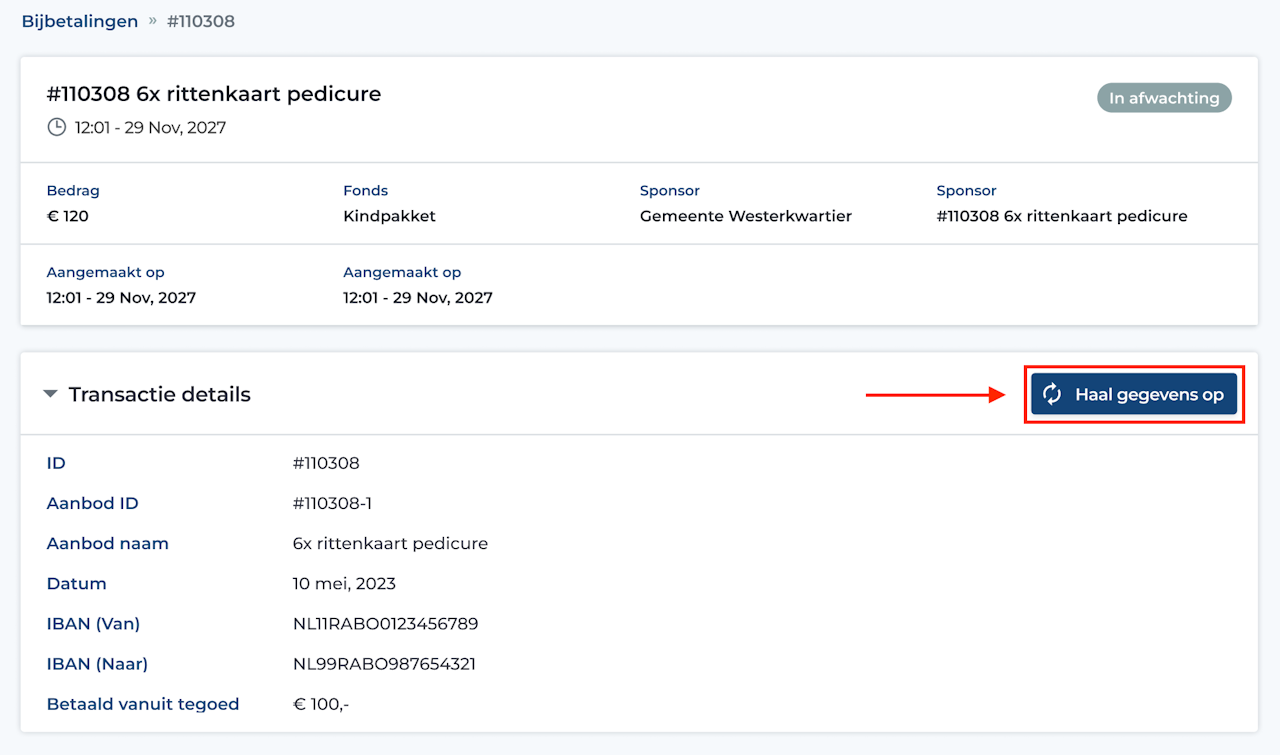This screenshot has height=755, width=1280.
Task: Select Betaald vanuit tegoed value € 100,-
Action: click(321, 704)
